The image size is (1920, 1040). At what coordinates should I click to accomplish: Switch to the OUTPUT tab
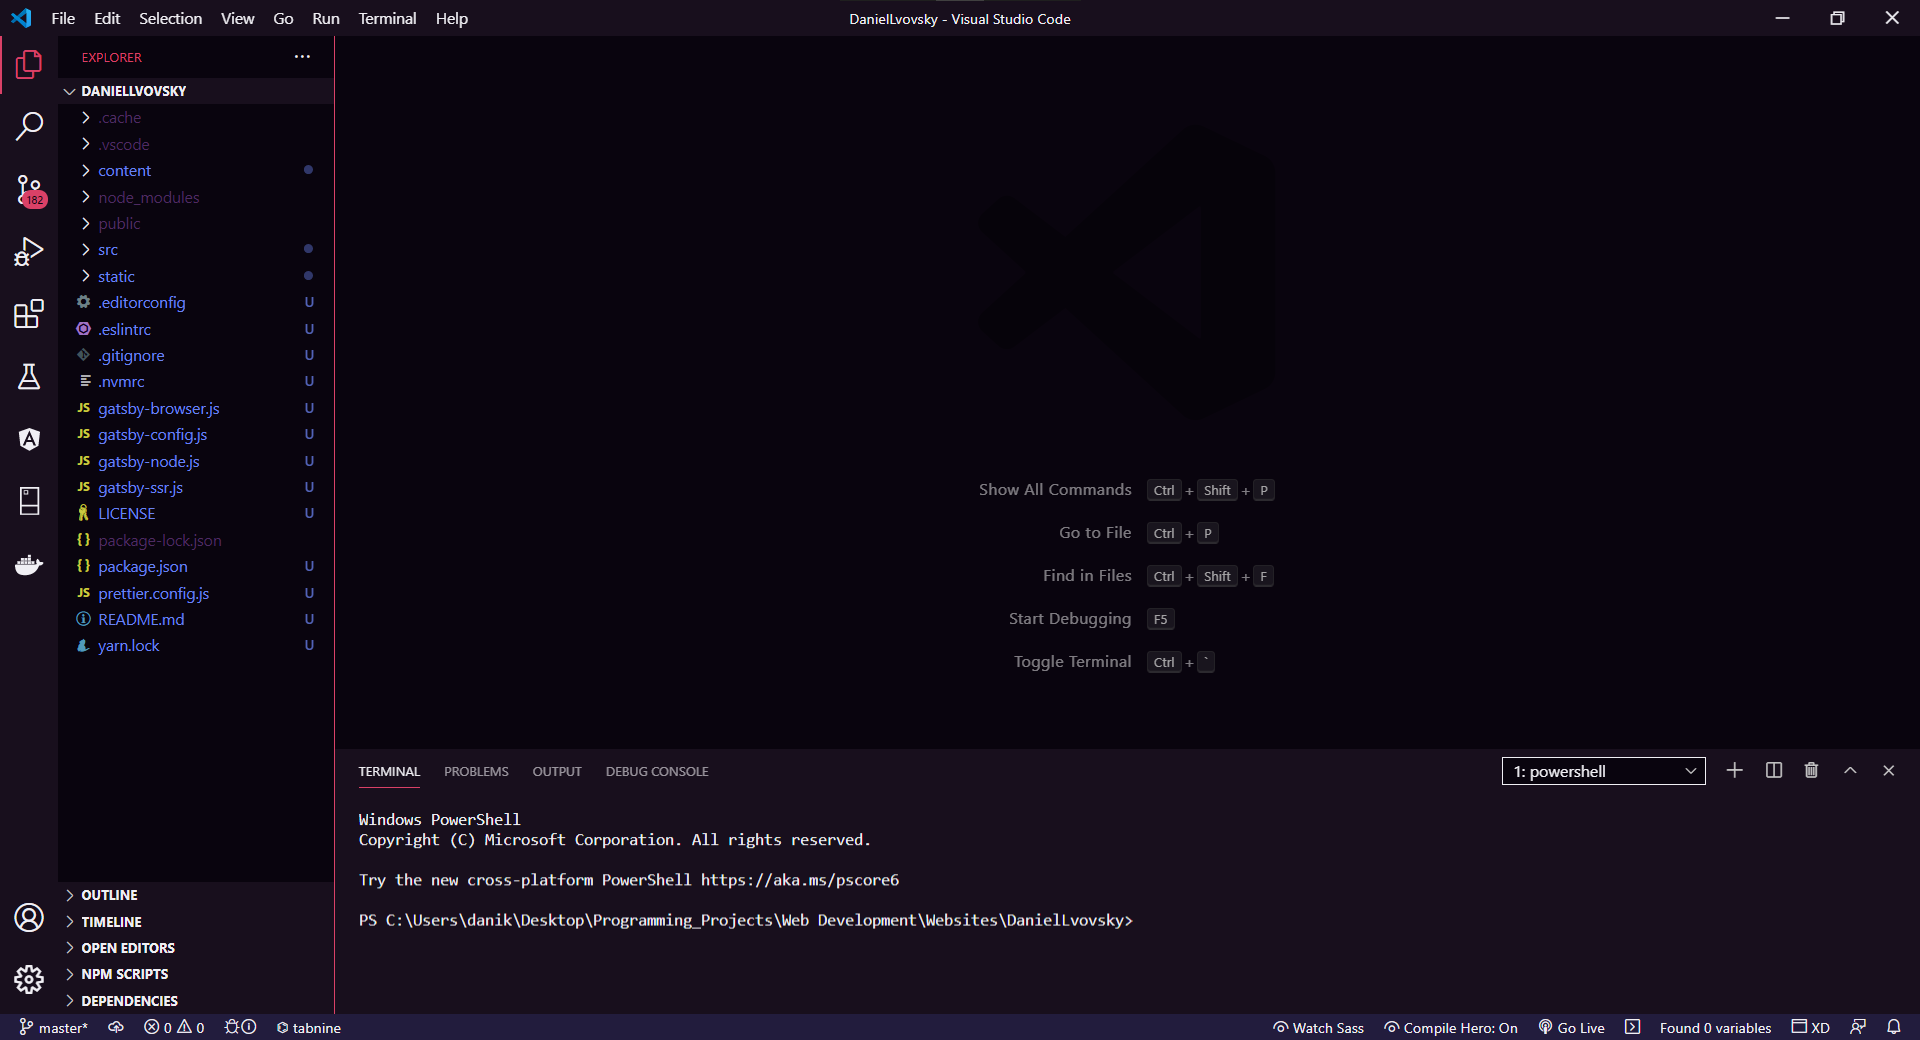[557, 771]
